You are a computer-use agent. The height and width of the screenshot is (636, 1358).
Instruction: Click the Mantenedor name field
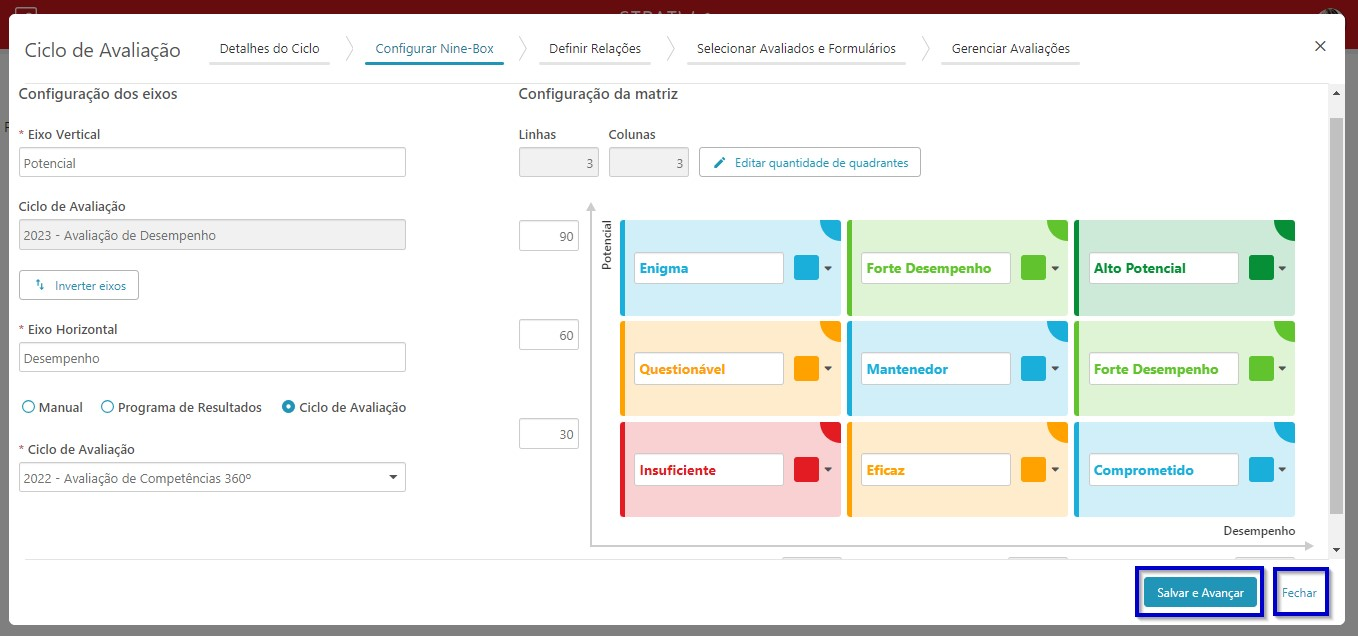coord(936,369)
